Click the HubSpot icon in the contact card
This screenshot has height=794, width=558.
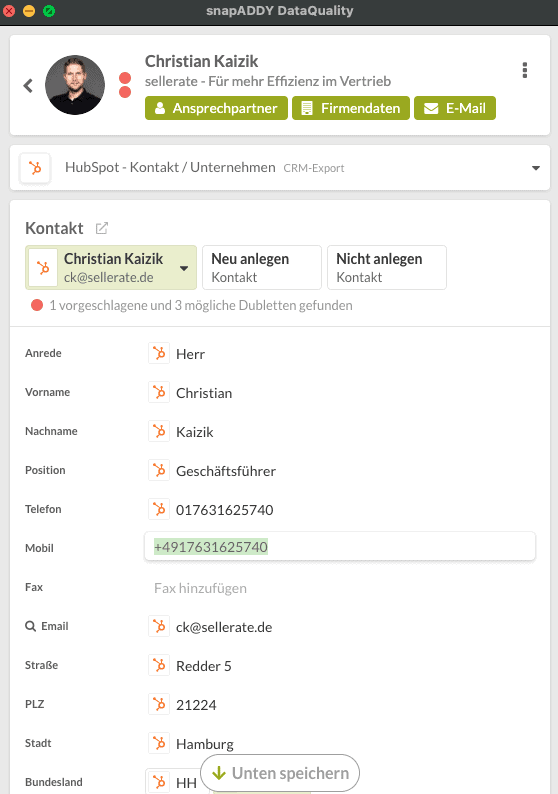43,268
